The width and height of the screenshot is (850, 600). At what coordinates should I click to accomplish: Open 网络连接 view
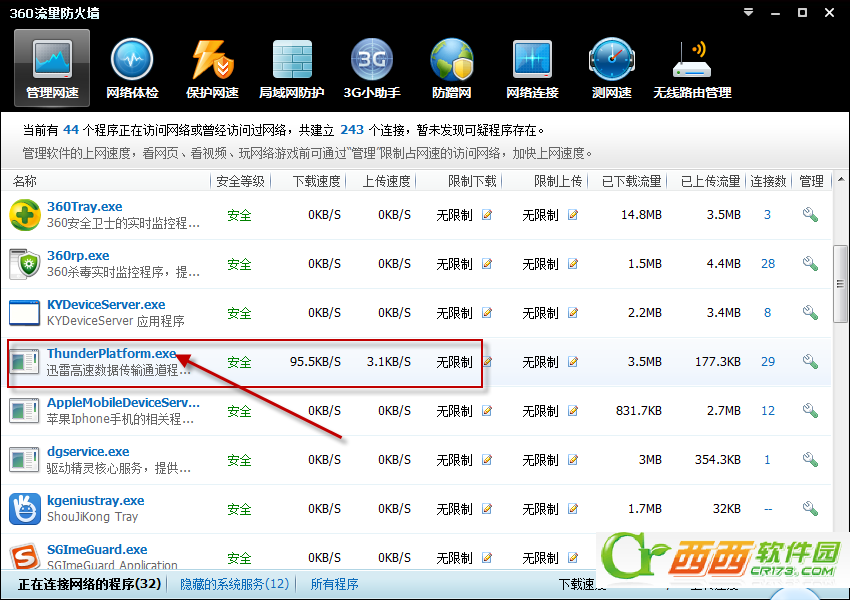click(532, 68)
